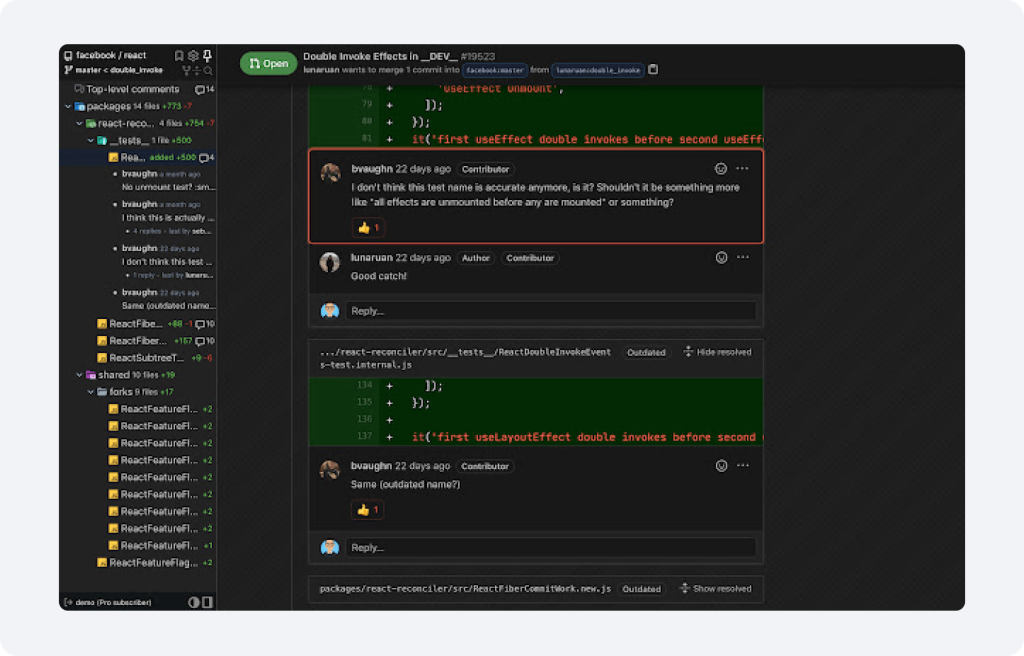Collapse the forks folder
The image size is (1024, 656).
point(90,392)
